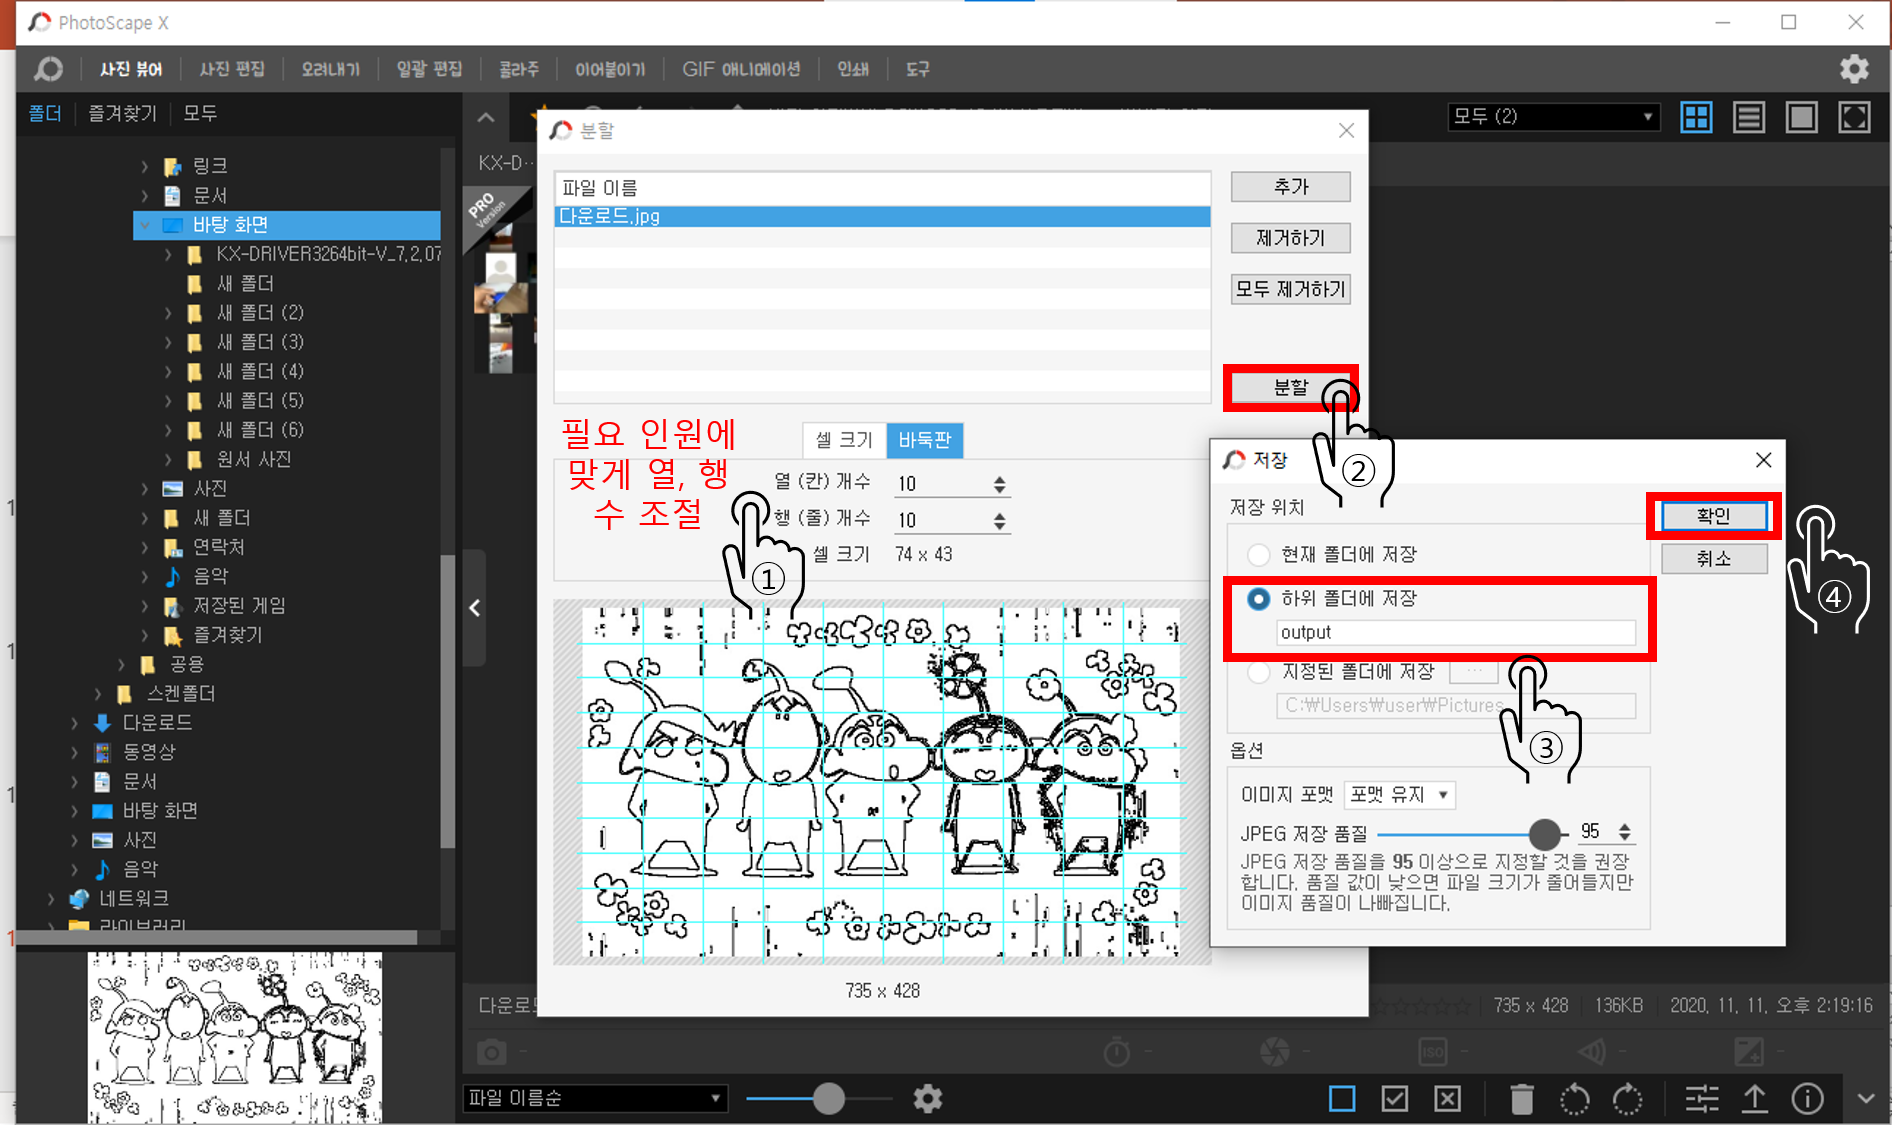The image size is (1904, 1125).
Task: Expand the 네트워크 tree node
Action: click(51, 898)
